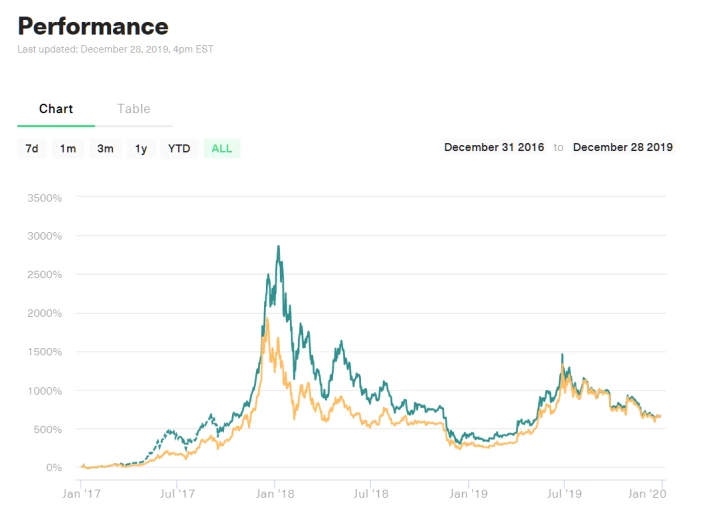Click the Performance heading
The image size is (710, 517).
[93, 26]
